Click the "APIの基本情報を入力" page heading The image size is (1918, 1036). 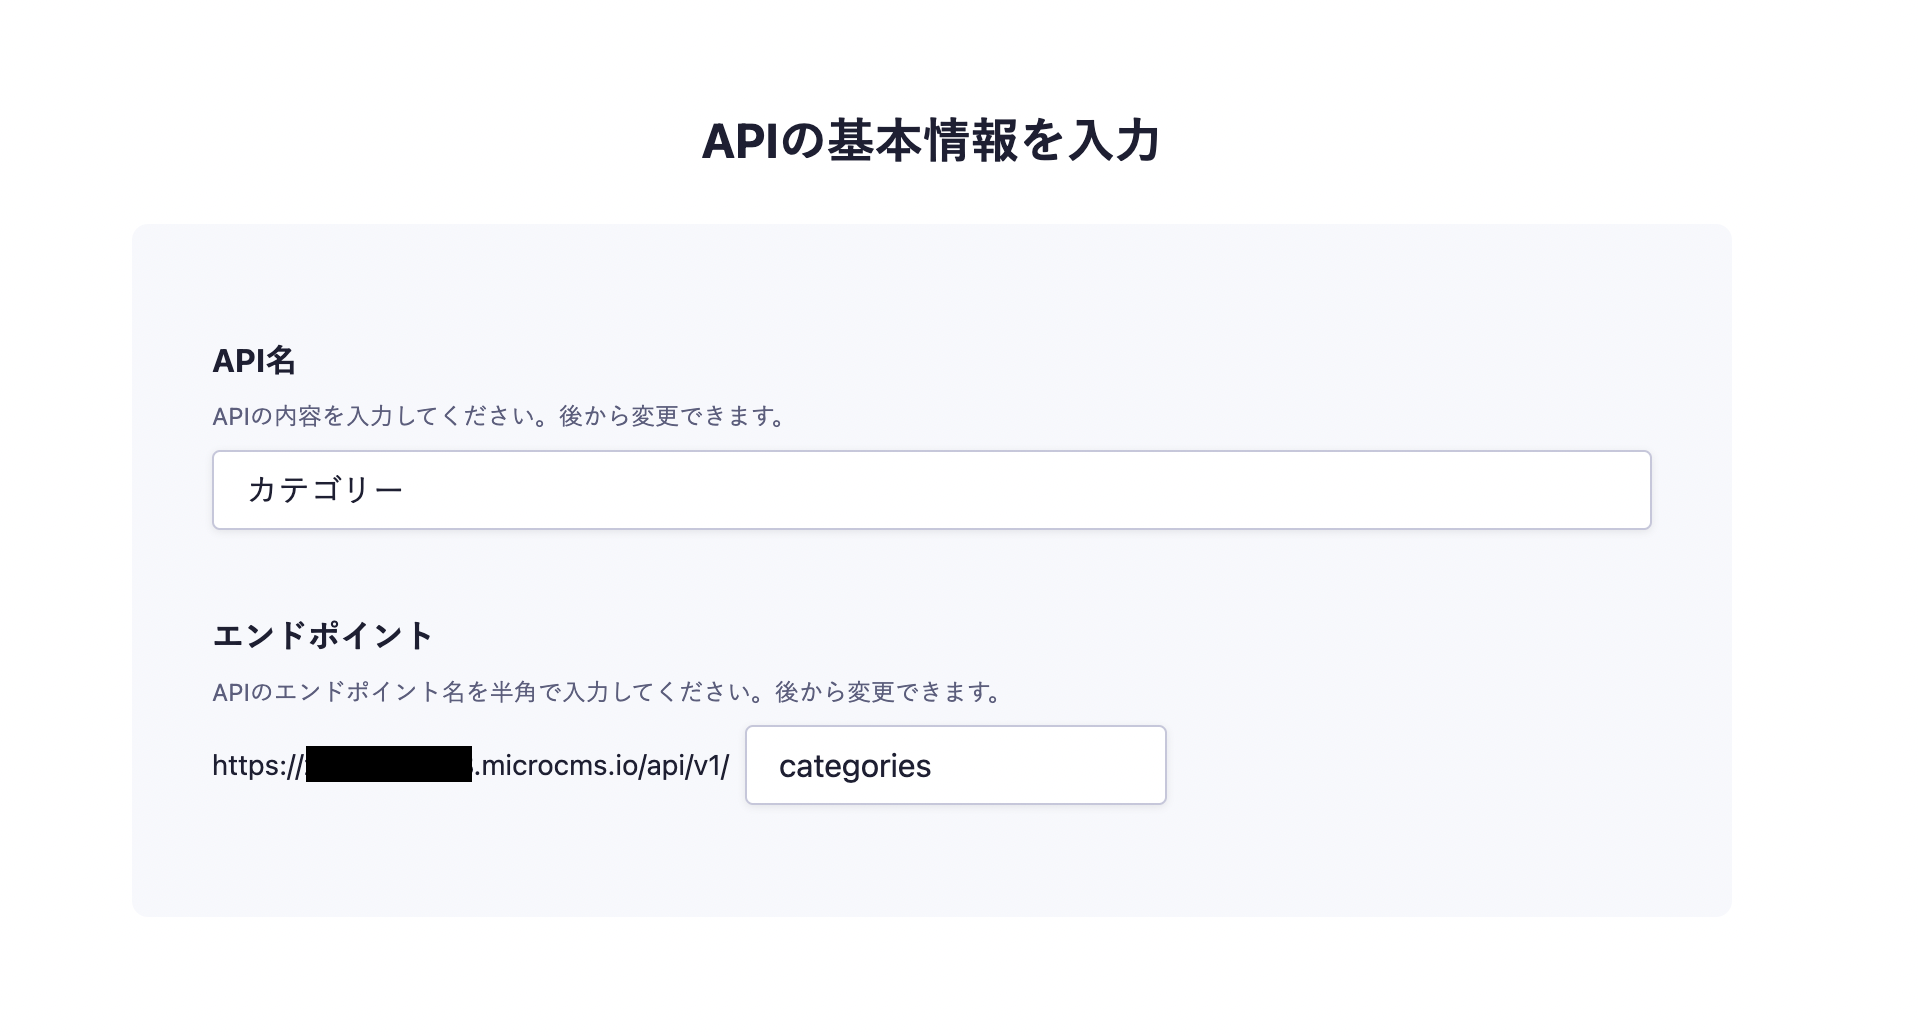click(x=930, y=141)
